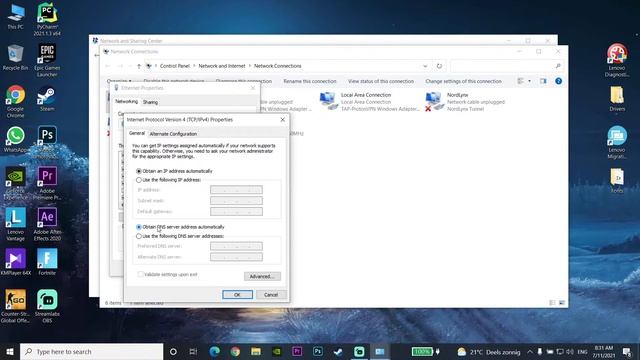This screenshot has width=640, height=360.
Task: Select the NordLynx network adapter
Action: tap(465, 102)
